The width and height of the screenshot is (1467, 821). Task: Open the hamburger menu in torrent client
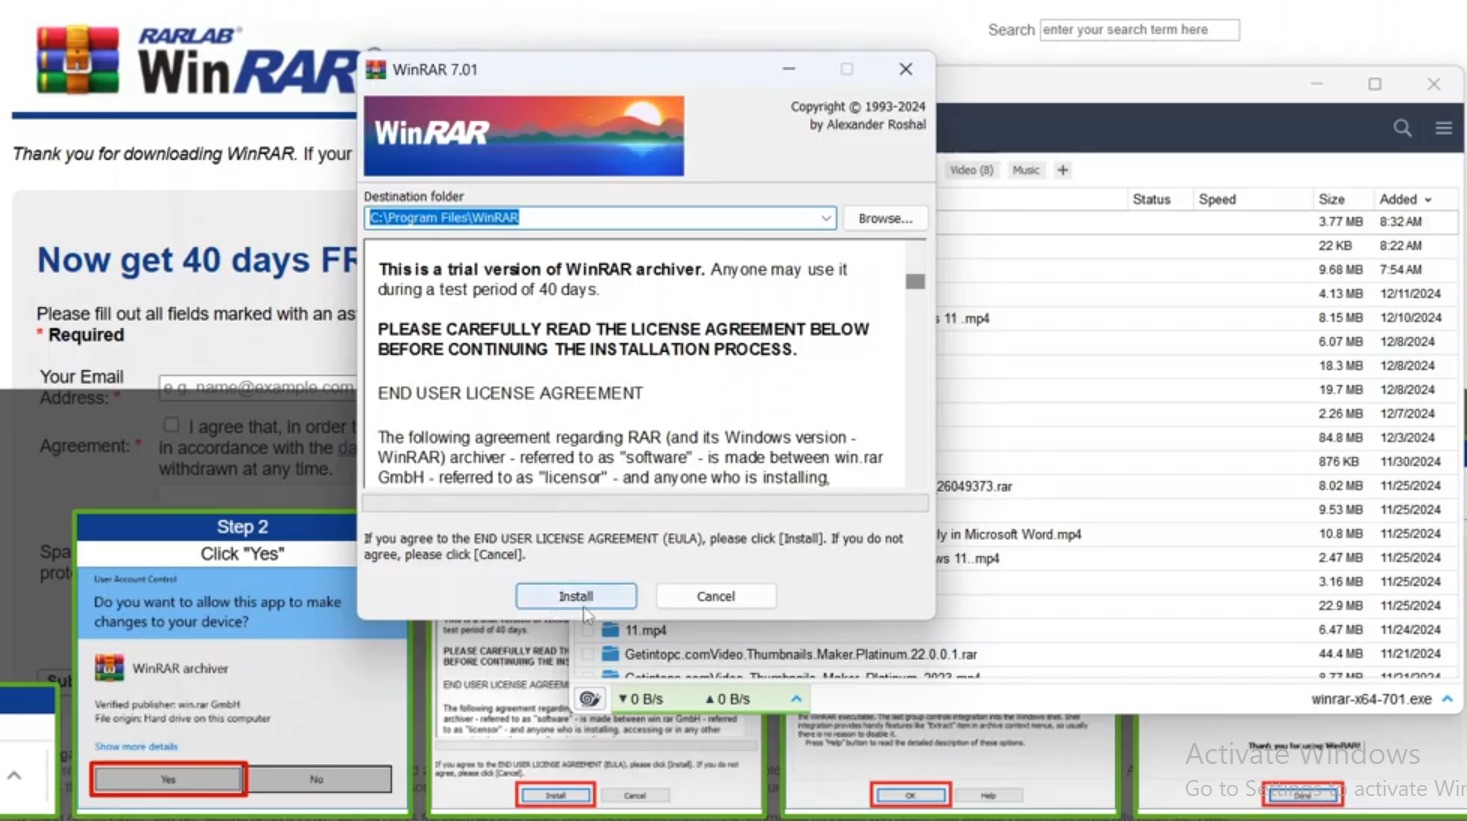click(1444, 128)
